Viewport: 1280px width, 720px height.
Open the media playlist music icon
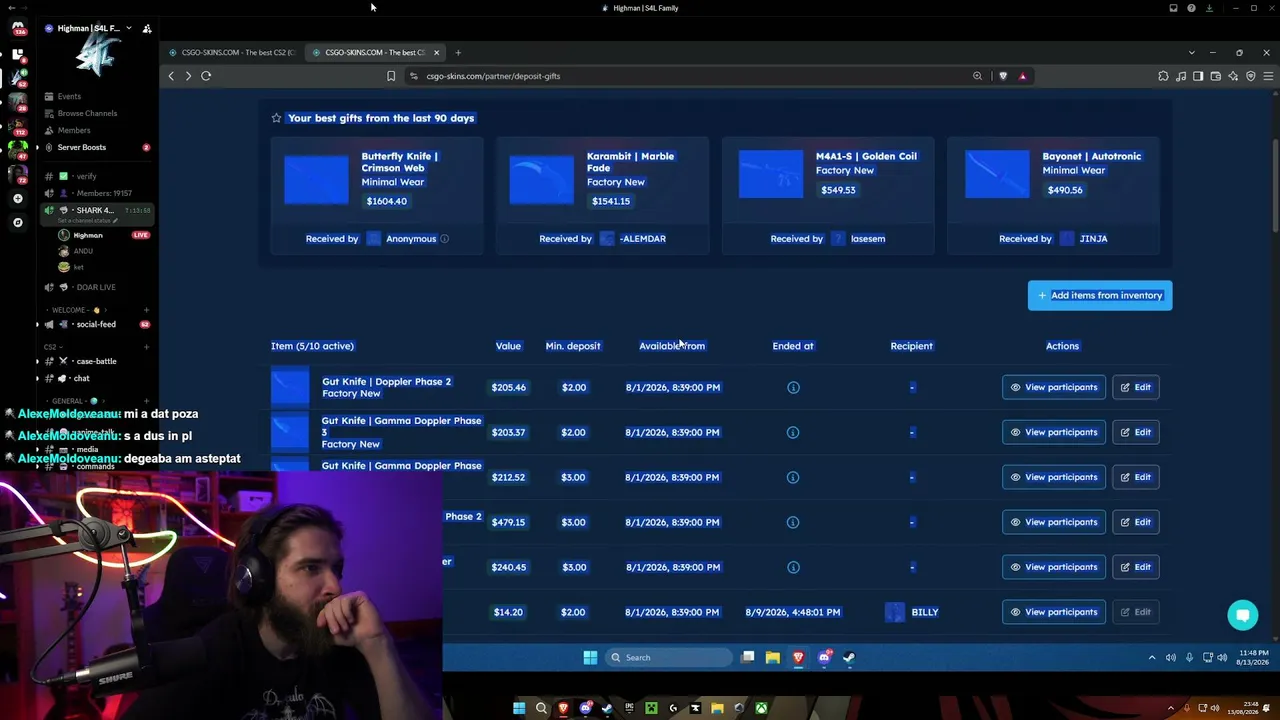tap(1181, 76)
